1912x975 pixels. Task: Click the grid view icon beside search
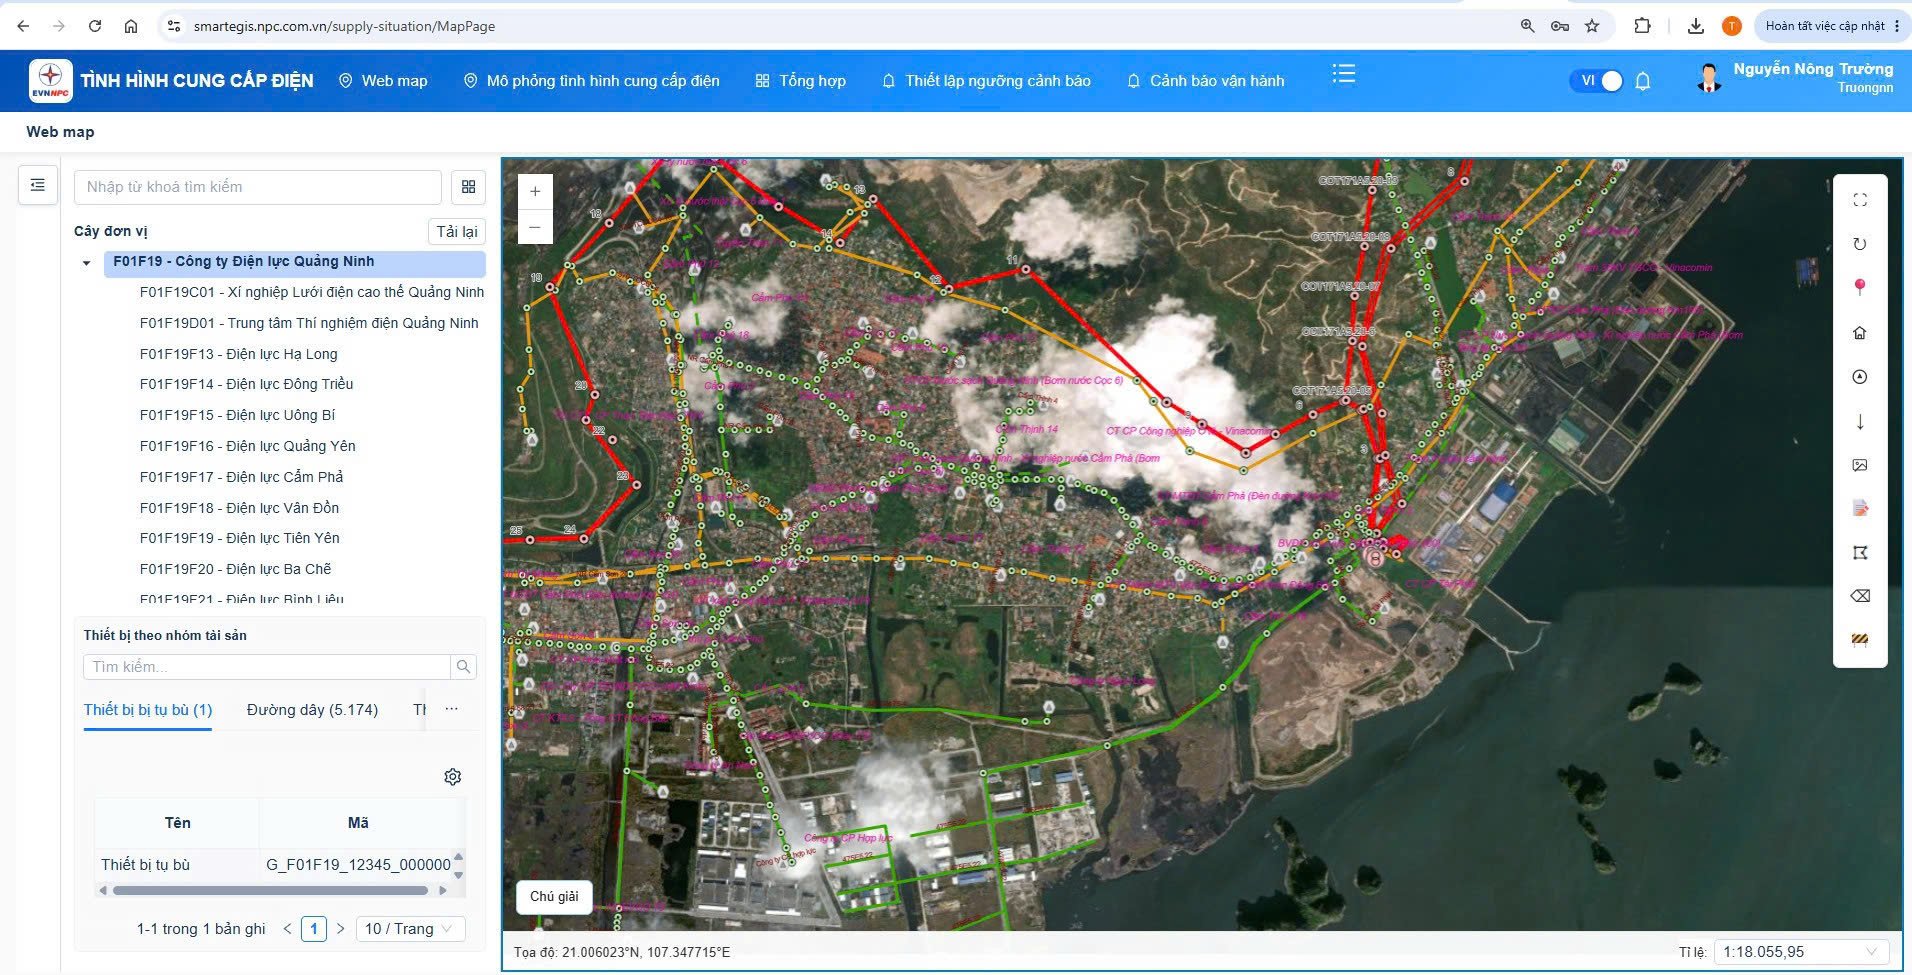468,187
